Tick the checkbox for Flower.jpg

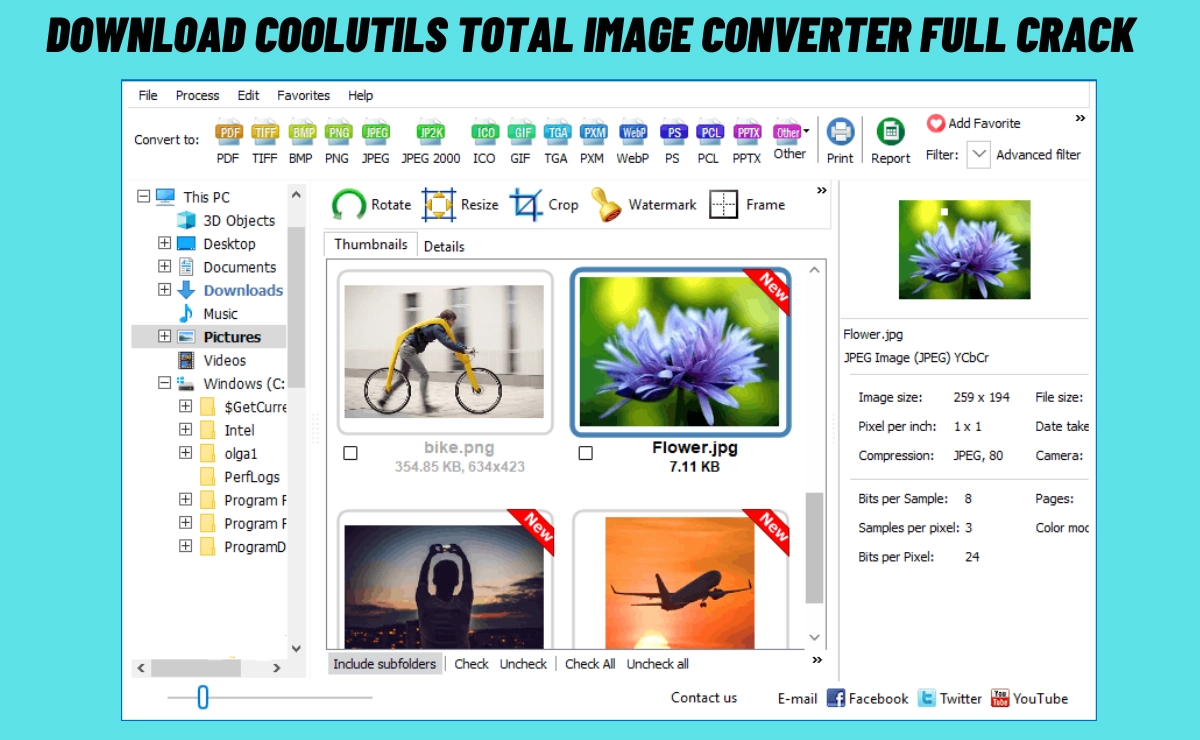pos(585,453)
